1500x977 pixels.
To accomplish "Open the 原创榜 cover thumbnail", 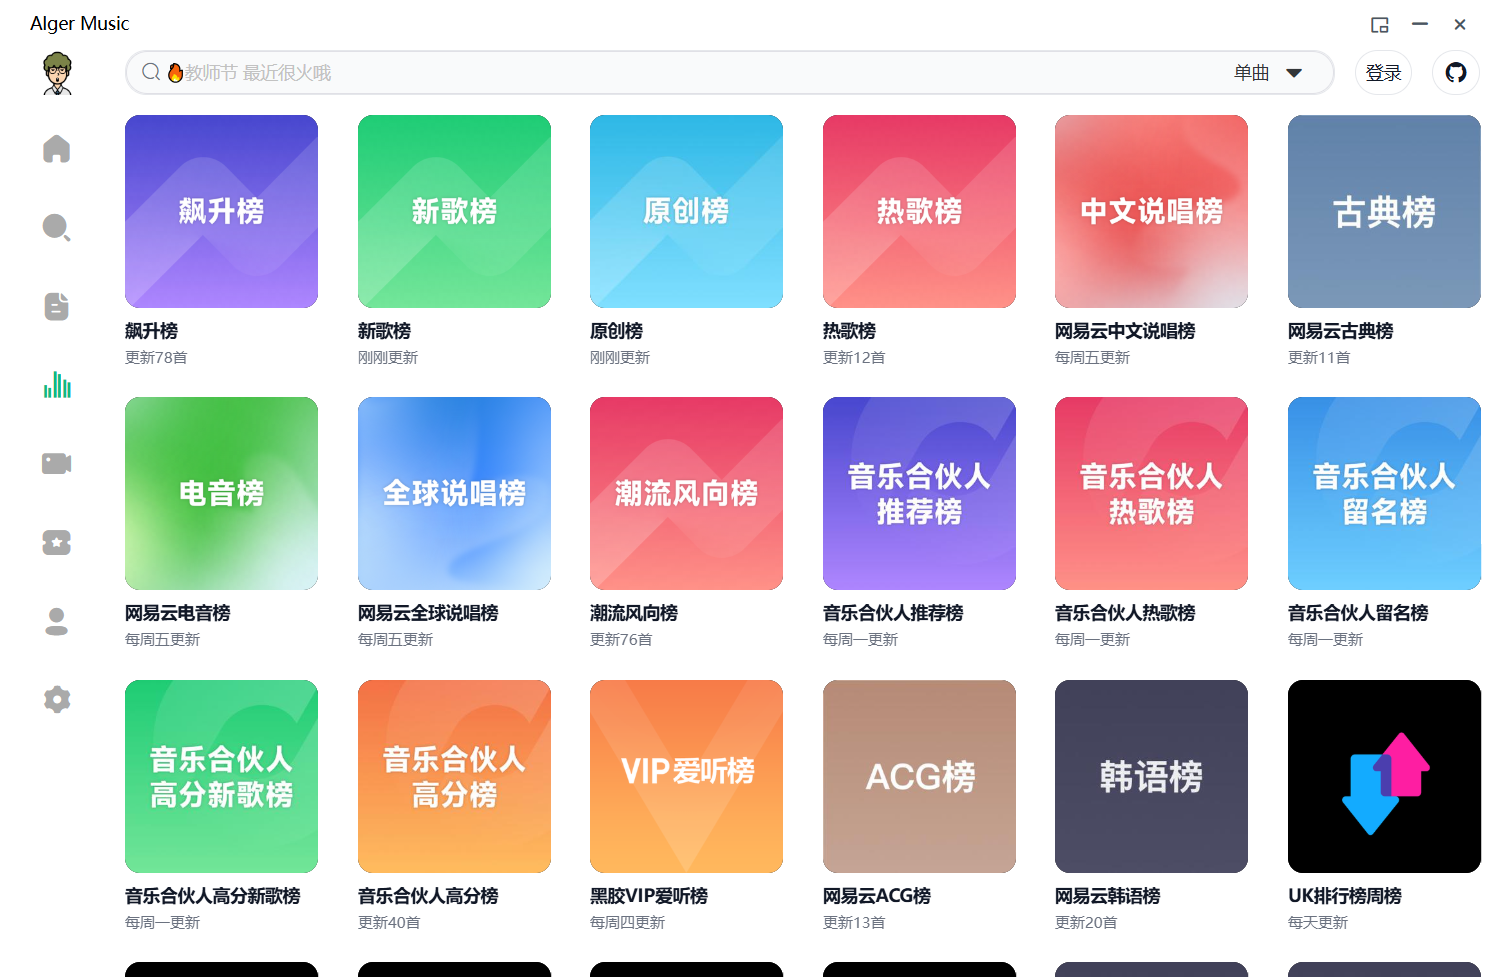I will click(x=686, y=211).
